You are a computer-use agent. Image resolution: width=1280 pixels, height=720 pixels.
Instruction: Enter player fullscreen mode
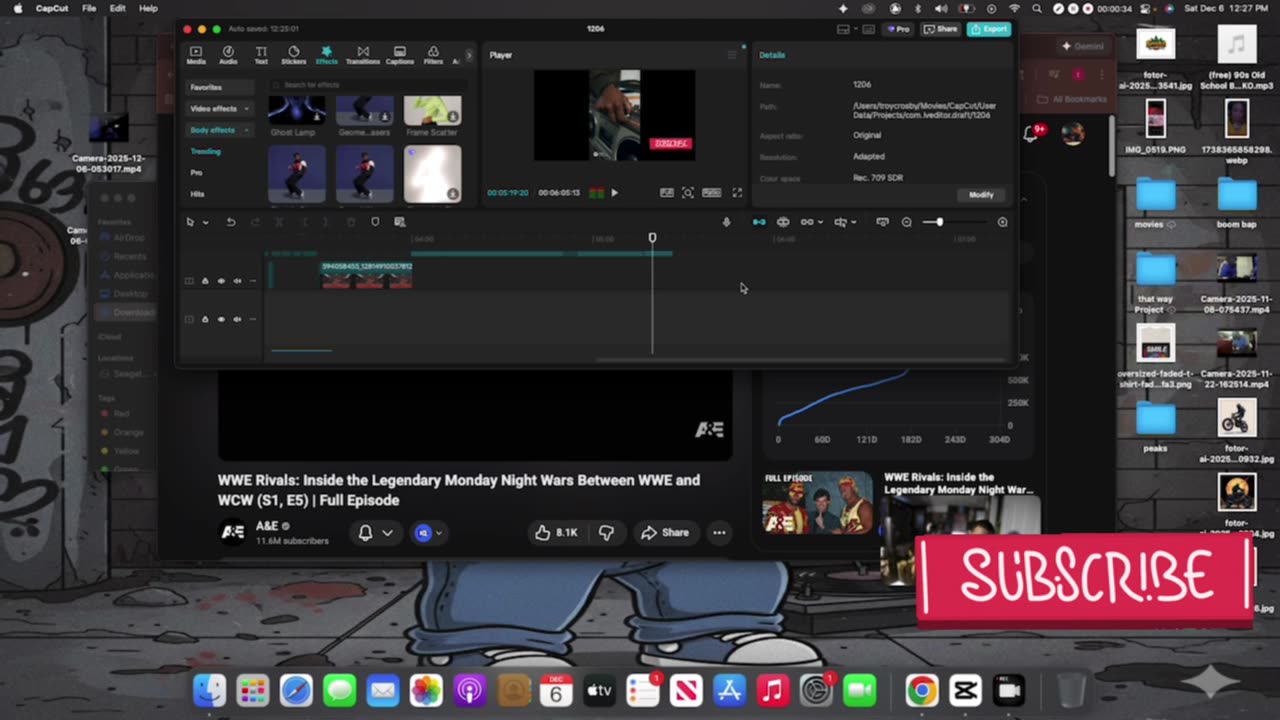pyautogui.click(x=737, y=193)
